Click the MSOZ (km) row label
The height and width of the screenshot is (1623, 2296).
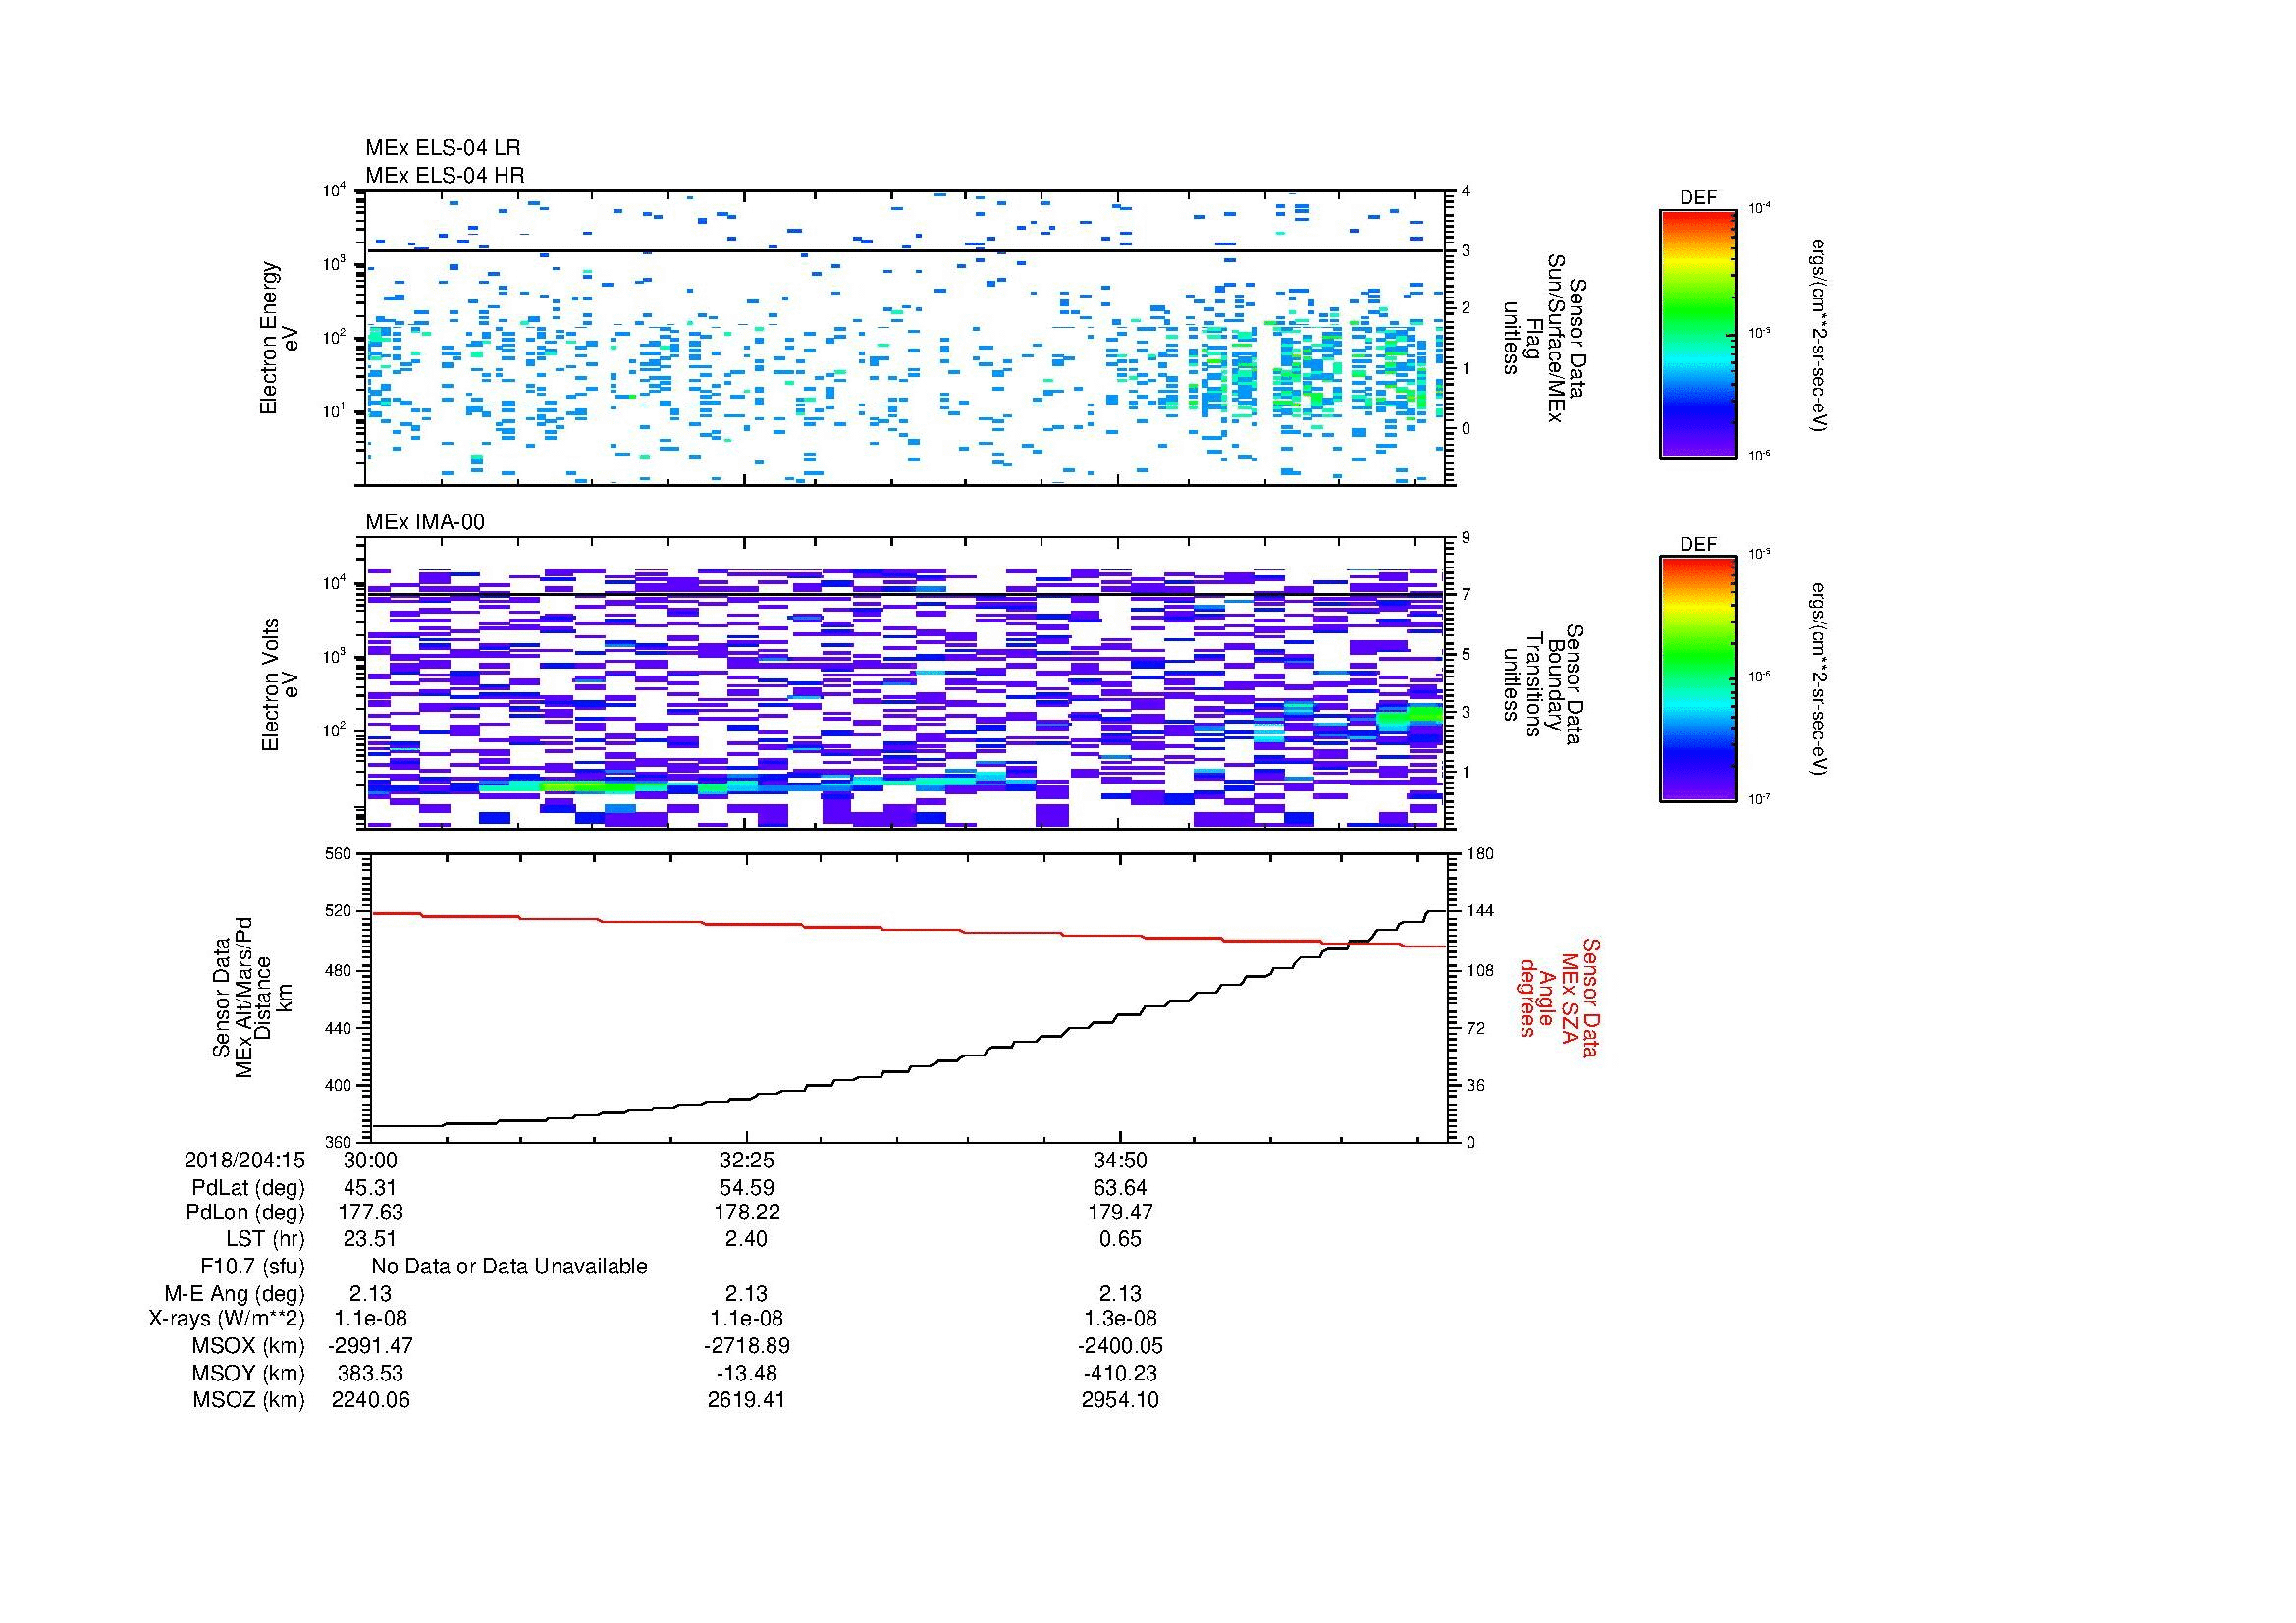pos(248,1400)
